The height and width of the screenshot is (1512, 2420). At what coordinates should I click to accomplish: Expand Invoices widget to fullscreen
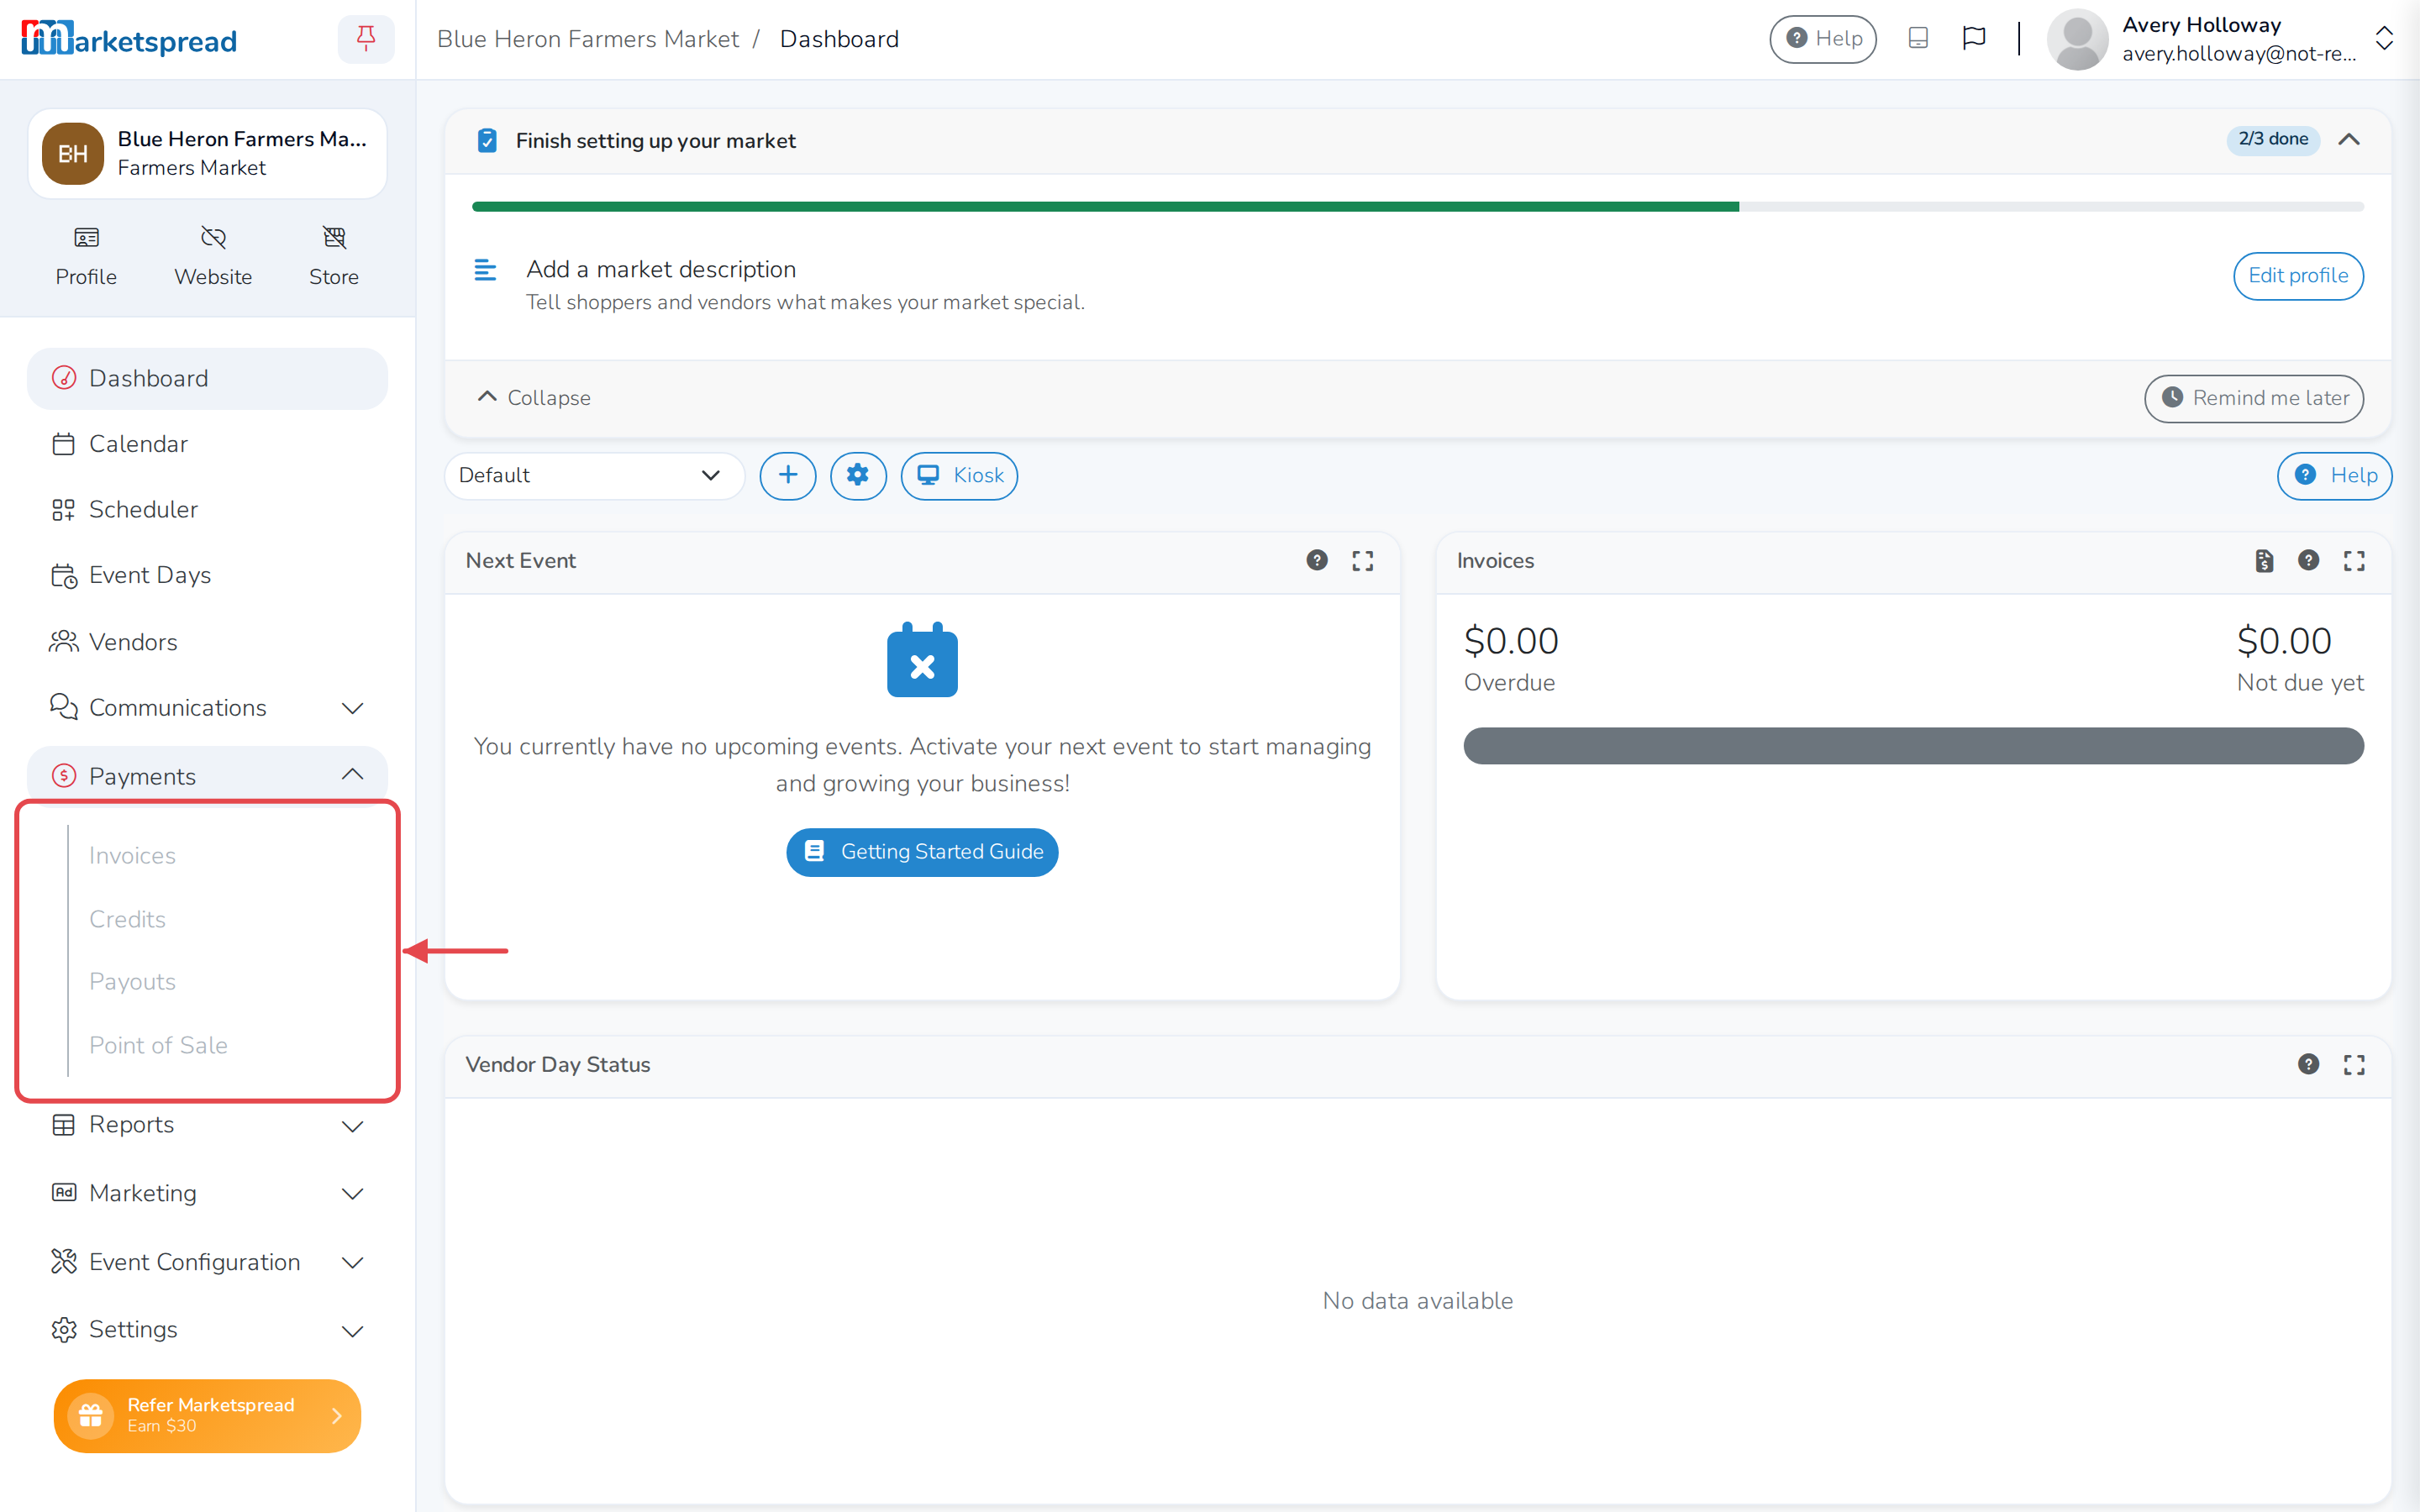click(x=2354, y=561)
